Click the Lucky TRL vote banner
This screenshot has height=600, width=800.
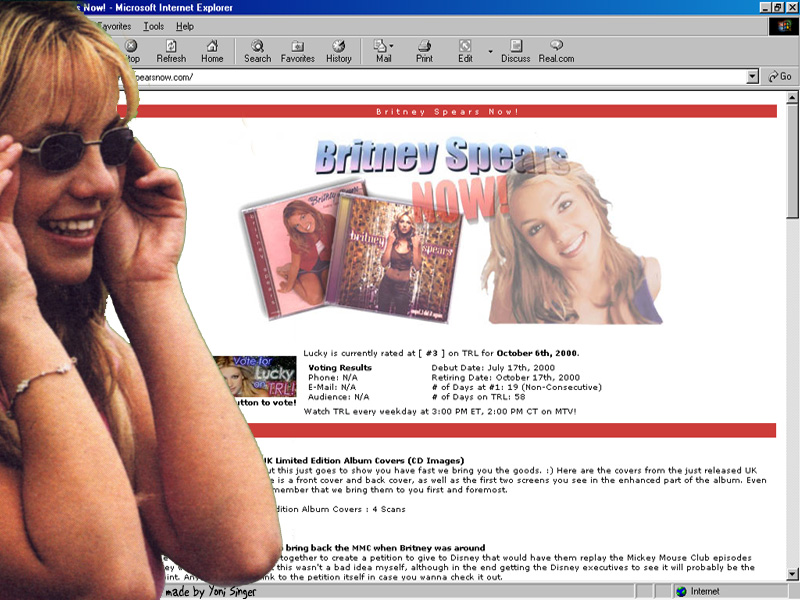coord(255,376)
